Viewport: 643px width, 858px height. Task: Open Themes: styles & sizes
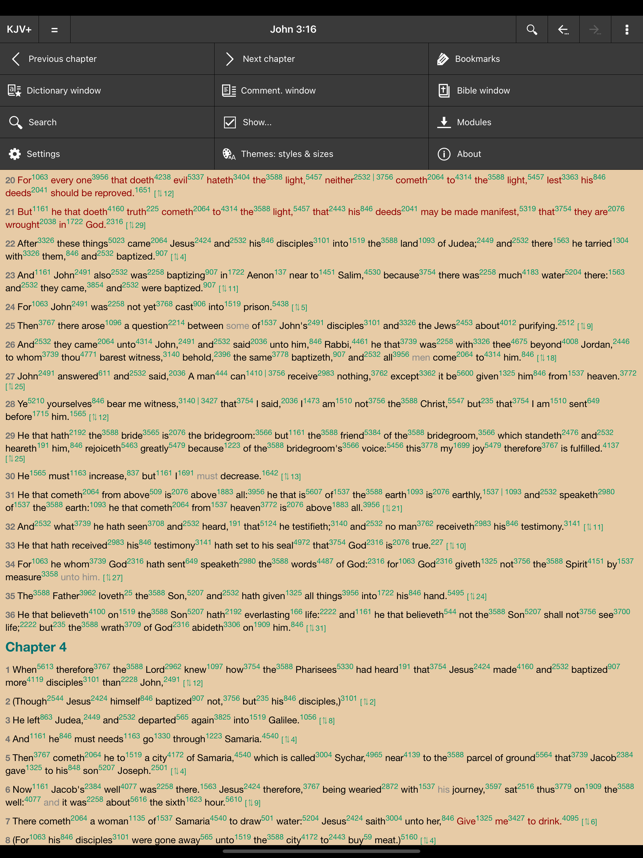(x=321, y=154)
